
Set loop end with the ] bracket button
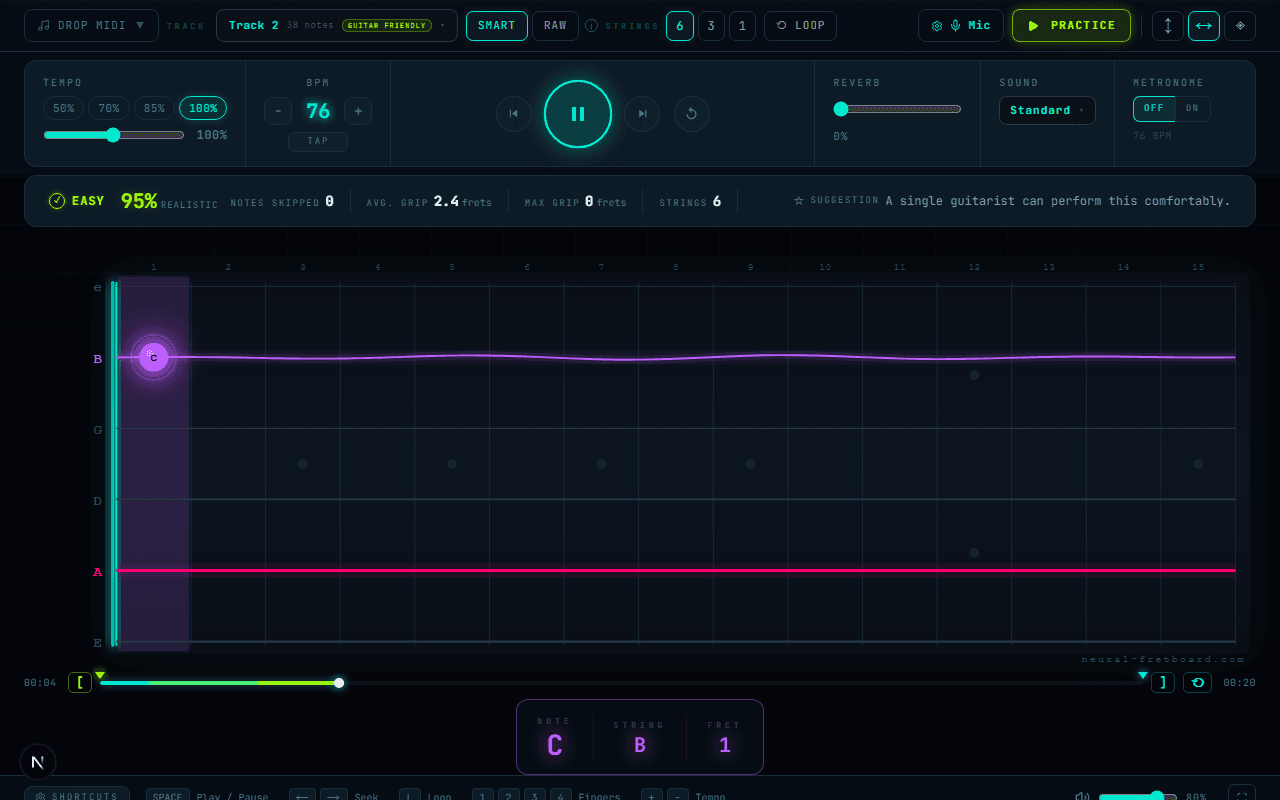[x=1163, y=683]
